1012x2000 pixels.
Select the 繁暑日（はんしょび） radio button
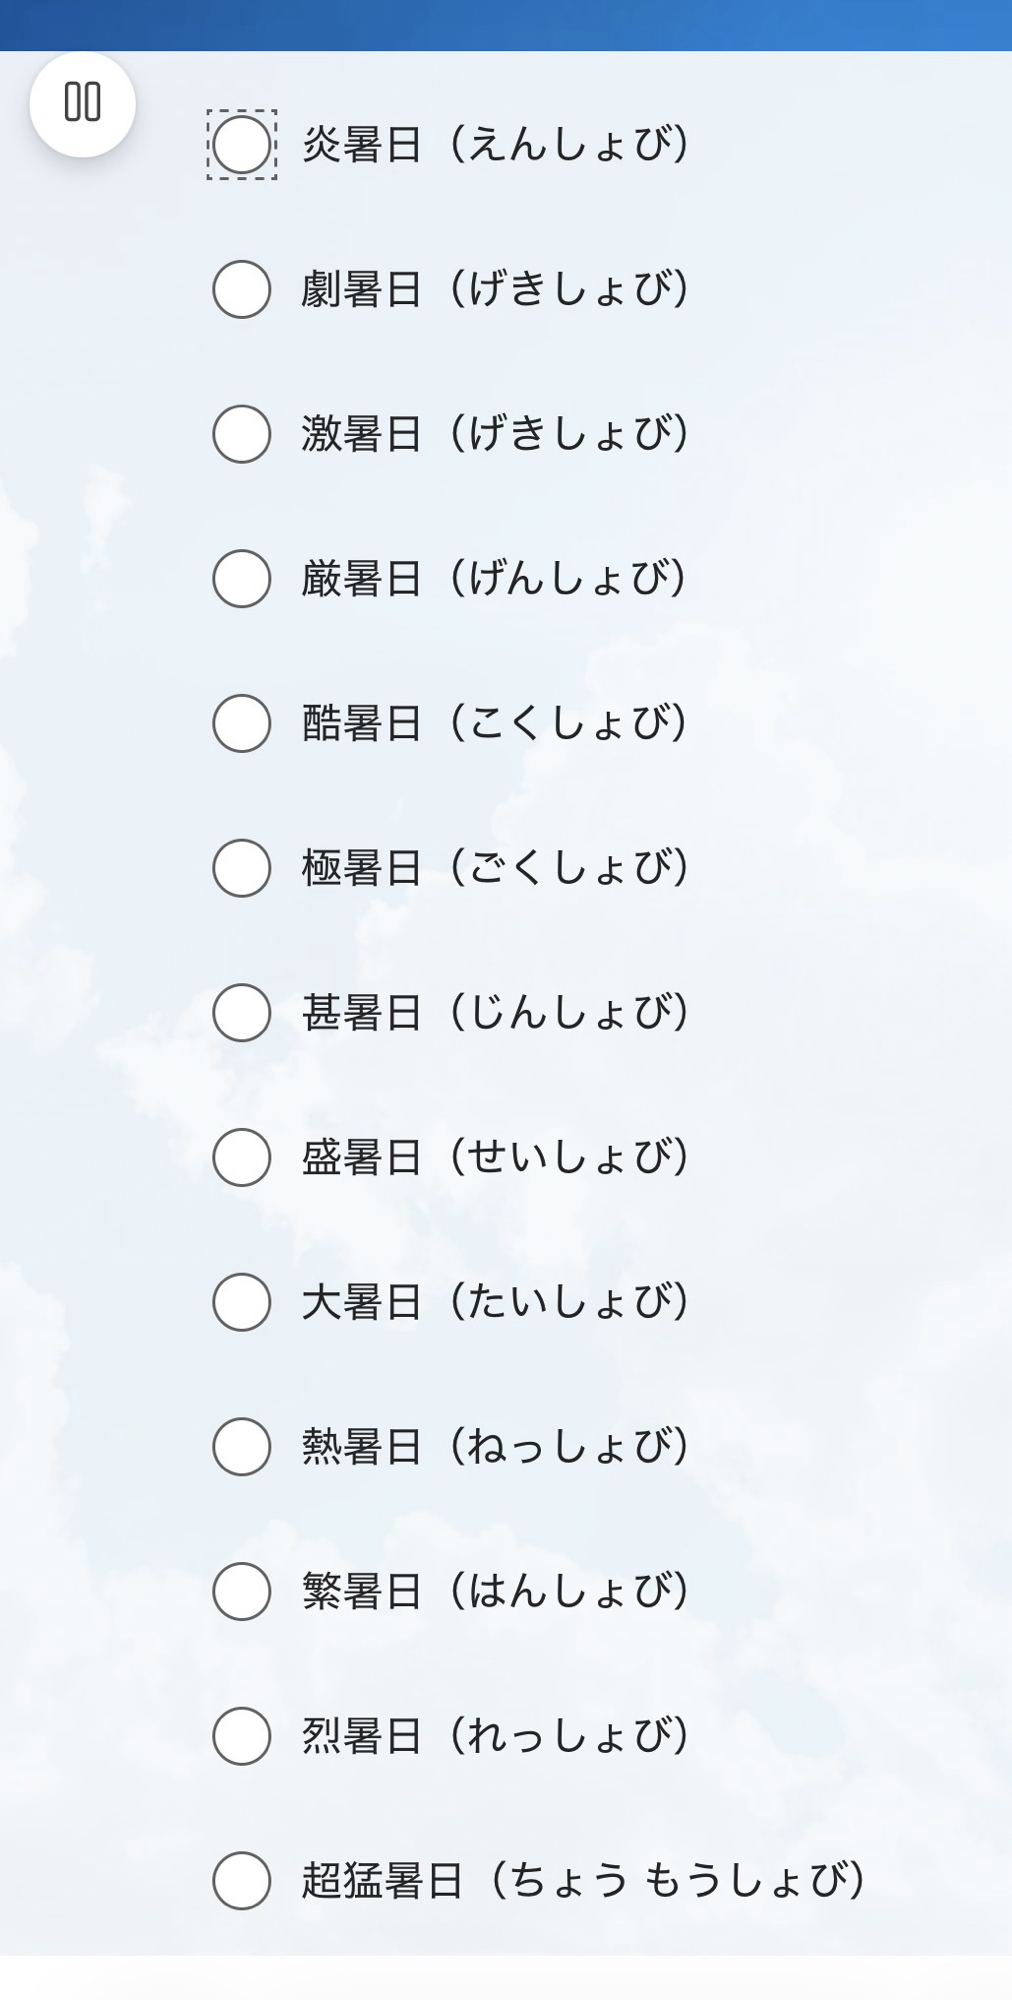click(242, 1591)
